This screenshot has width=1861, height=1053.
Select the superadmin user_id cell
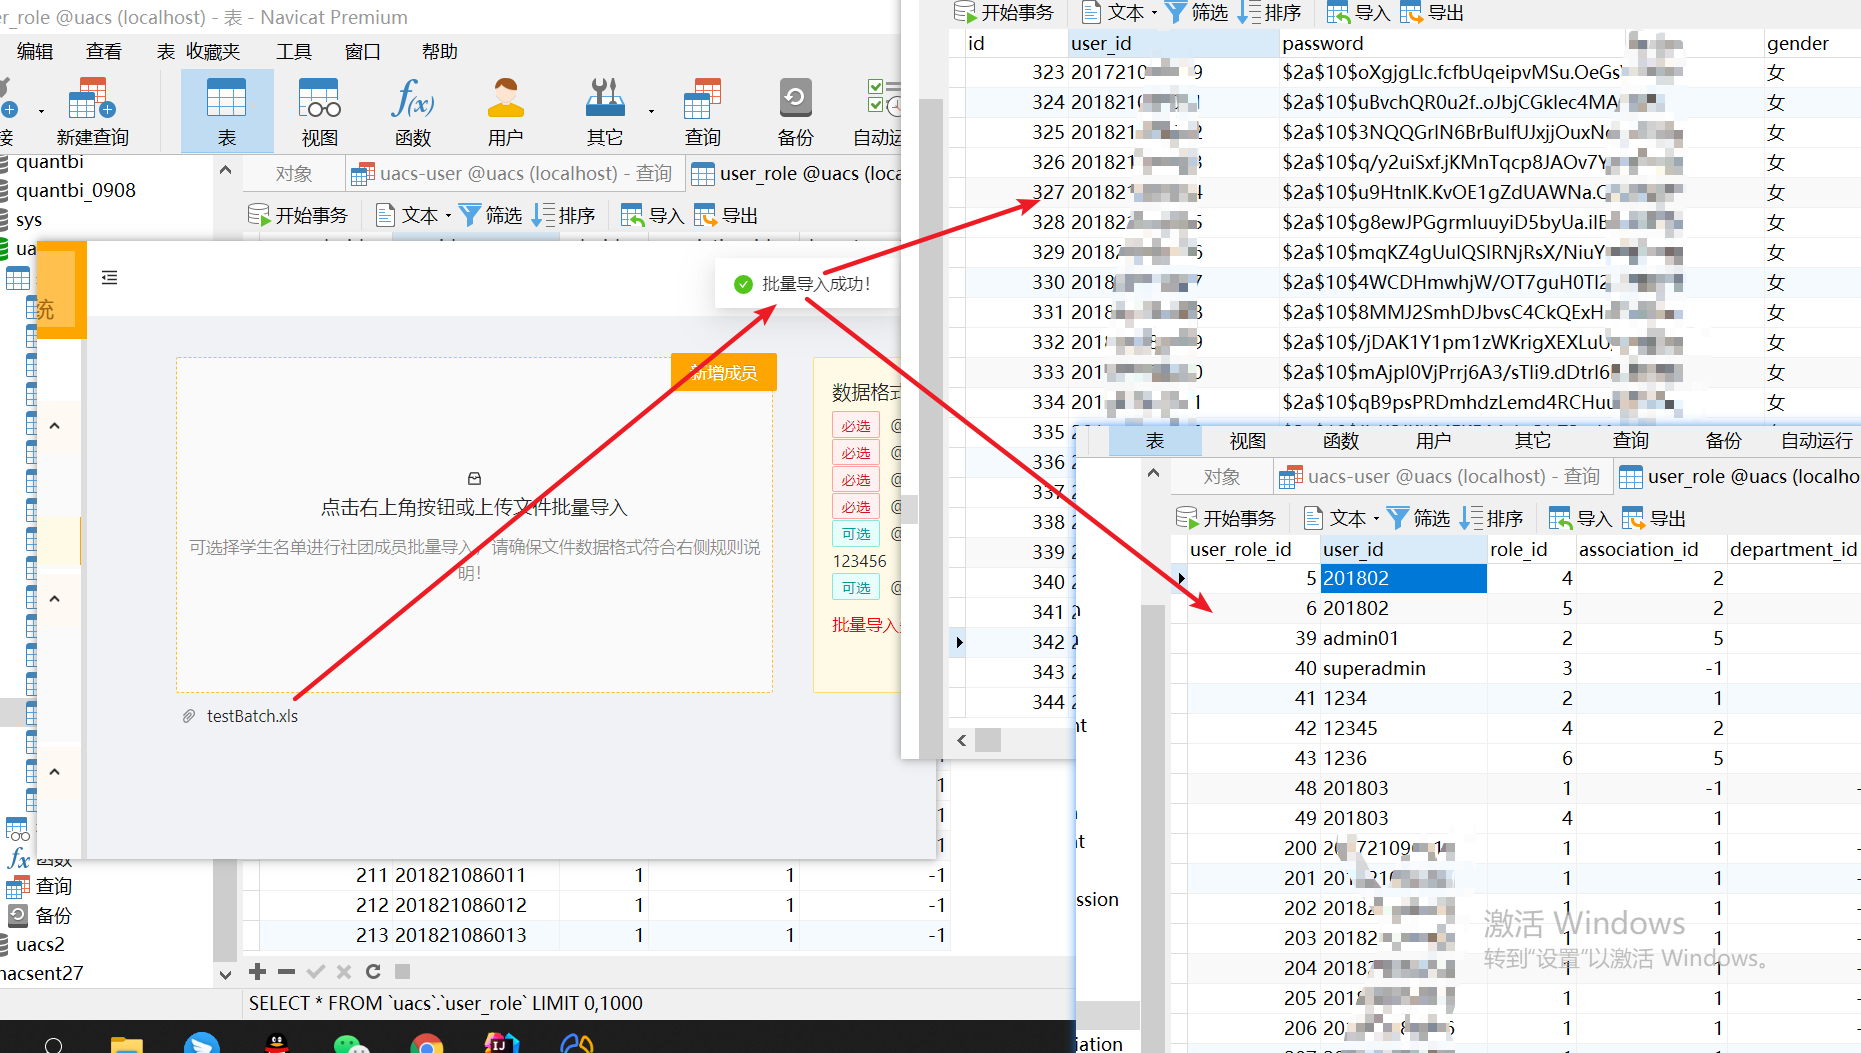[1404, 668]
